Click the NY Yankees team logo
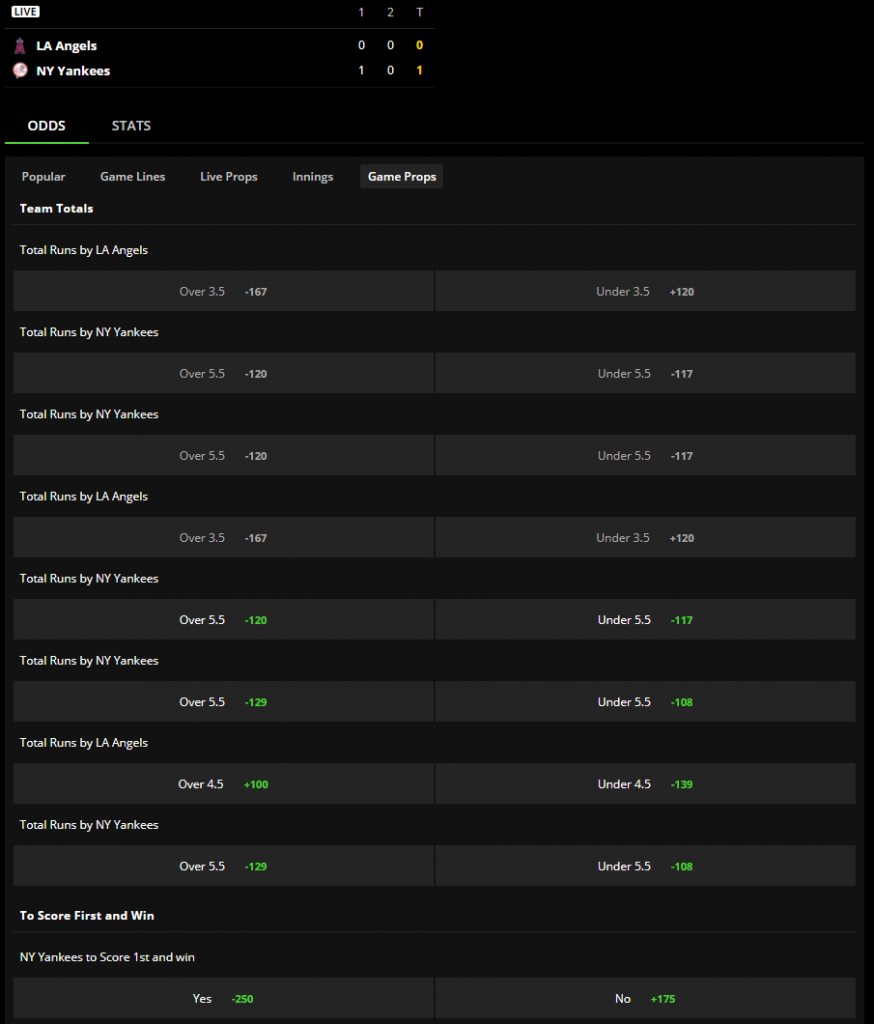This screenshot has height=1024, width=874. [20, 71]
